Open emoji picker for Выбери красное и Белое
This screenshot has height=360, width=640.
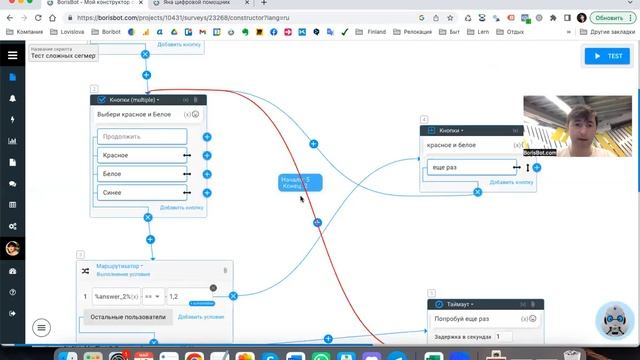pos(196,114)
